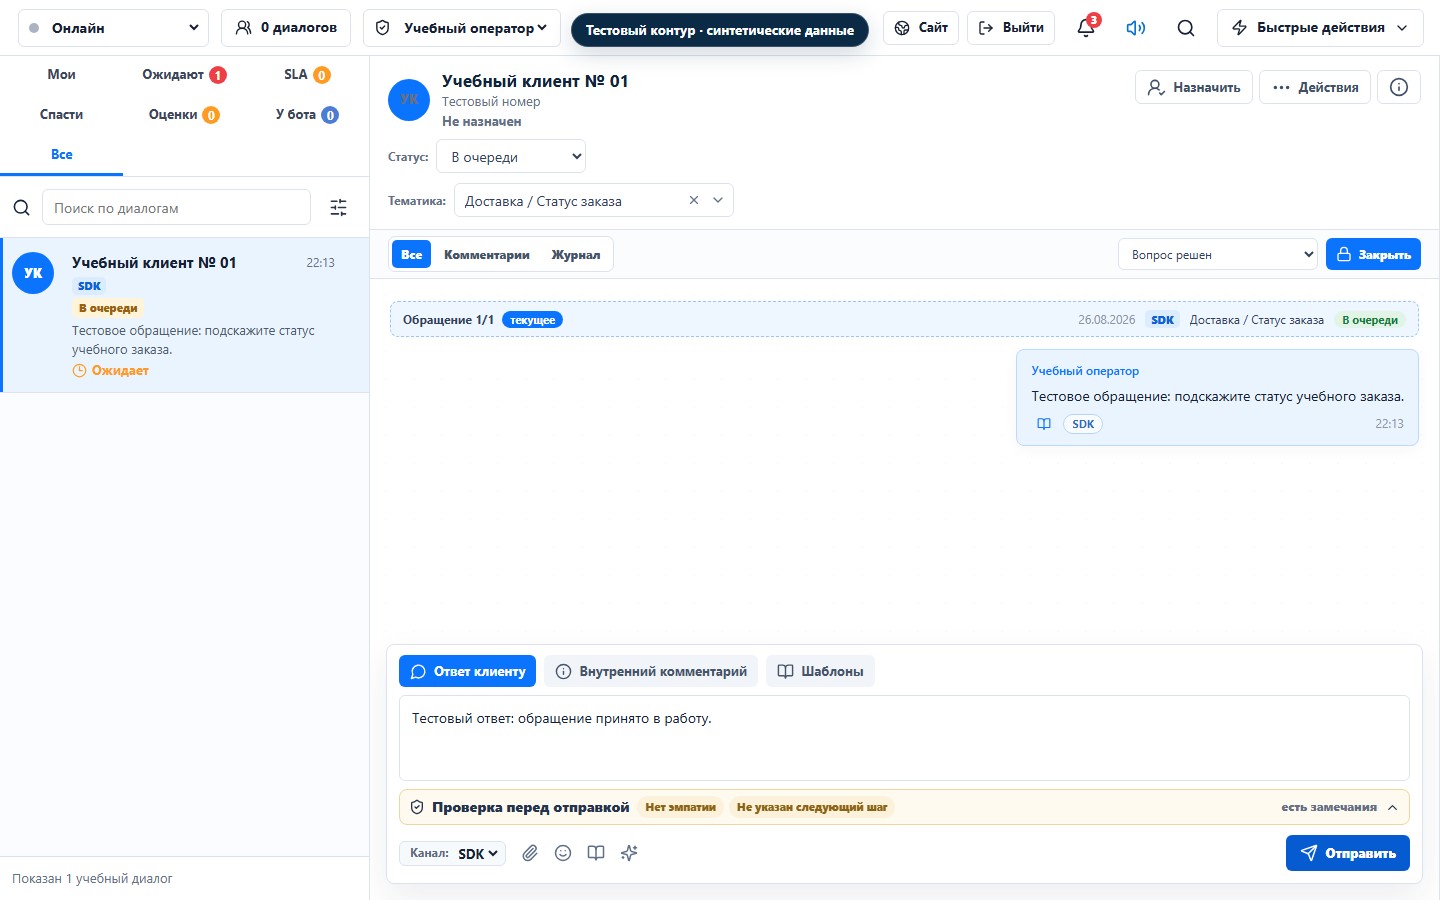Image resolution: width=1440 pixels, height=900 pixels.
Task: Show the Комментарии tab
Action: click(487, 254)
